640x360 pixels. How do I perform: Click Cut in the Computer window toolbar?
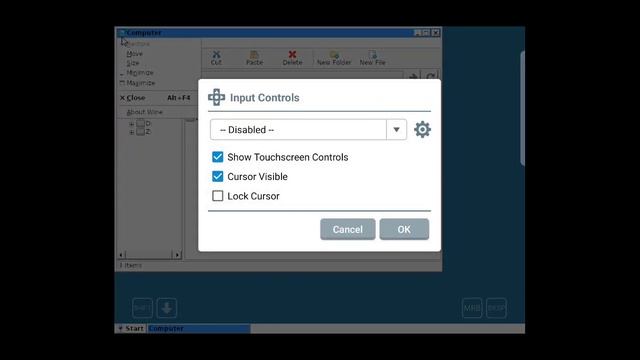[x=216, y=58]
